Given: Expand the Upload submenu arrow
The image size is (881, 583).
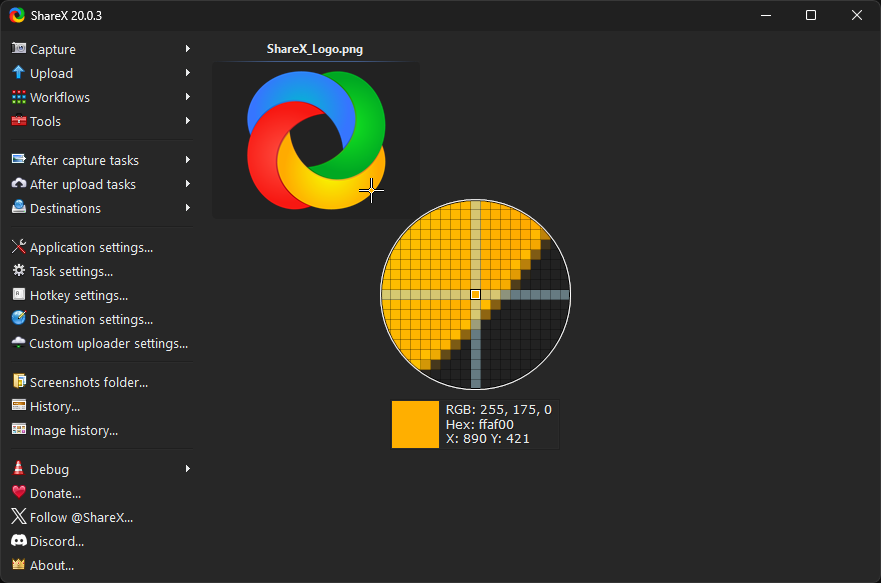Looking at the screenshot, I should click(x=188, y=73).
